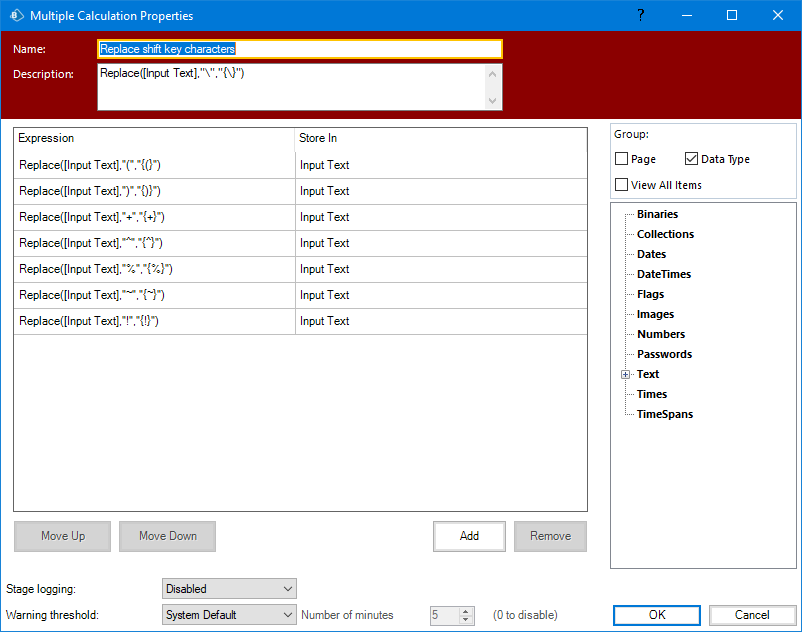Confirm with the OK button
The height and width of the screenshot is (632, 802).
tap(657, 615)
